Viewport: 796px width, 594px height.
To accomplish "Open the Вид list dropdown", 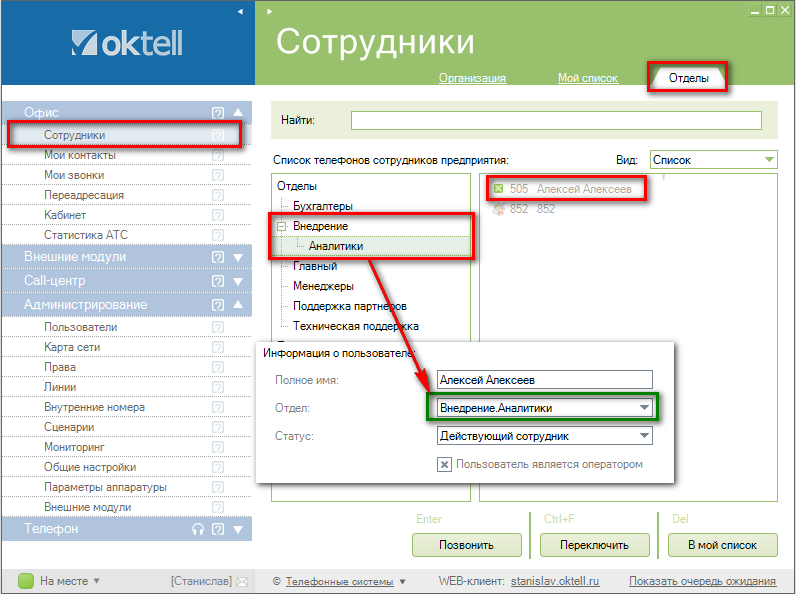I will coord(768,159).
